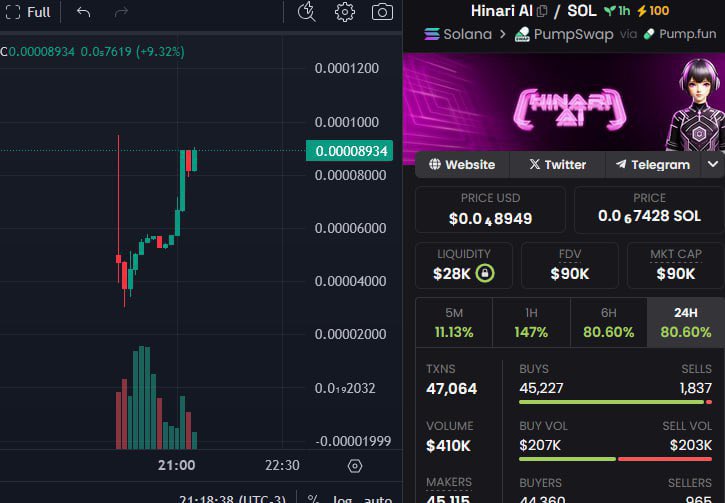Click the VOLUME value $410K

(448, 446)
